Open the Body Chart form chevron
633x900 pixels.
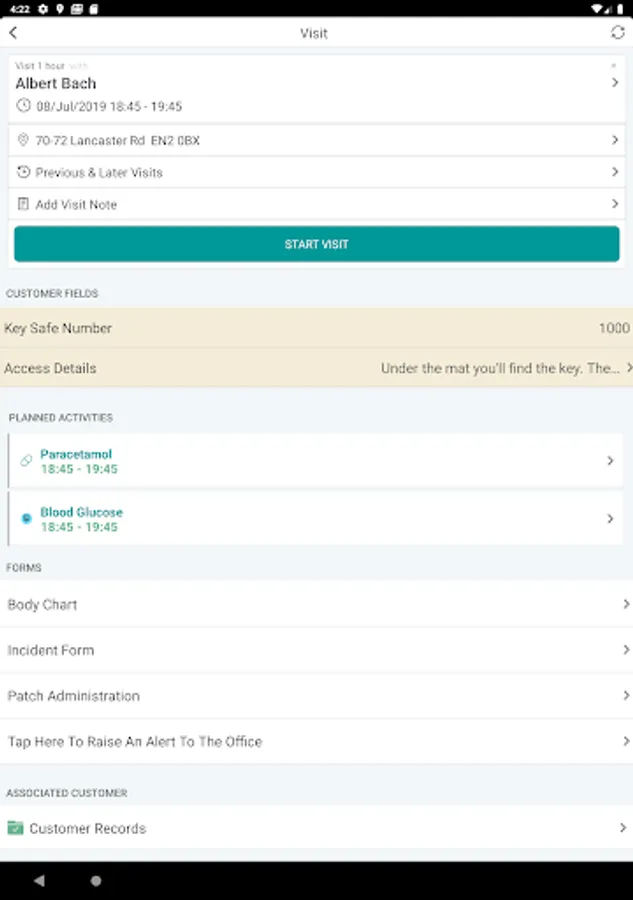pos(626,604)
